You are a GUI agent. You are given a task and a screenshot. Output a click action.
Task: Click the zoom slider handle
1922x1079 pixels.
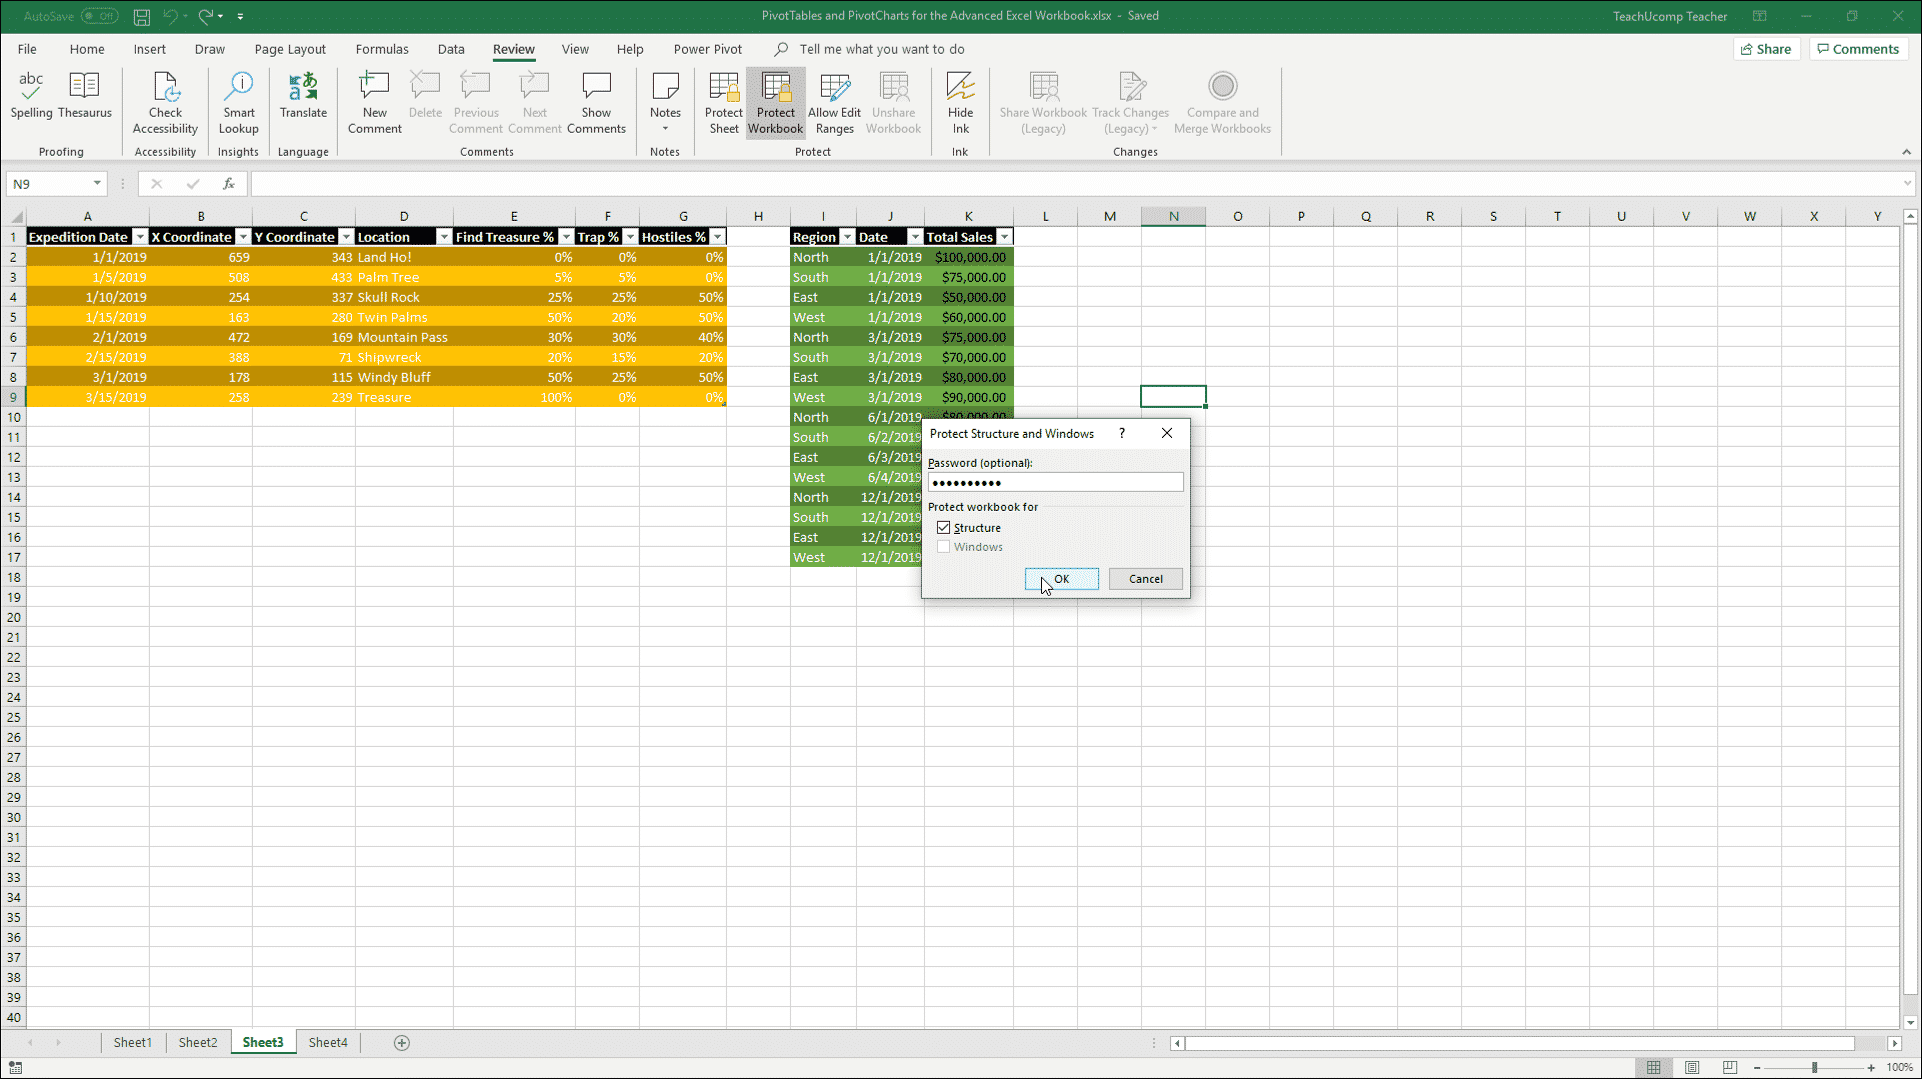tap(1814, 1067)
